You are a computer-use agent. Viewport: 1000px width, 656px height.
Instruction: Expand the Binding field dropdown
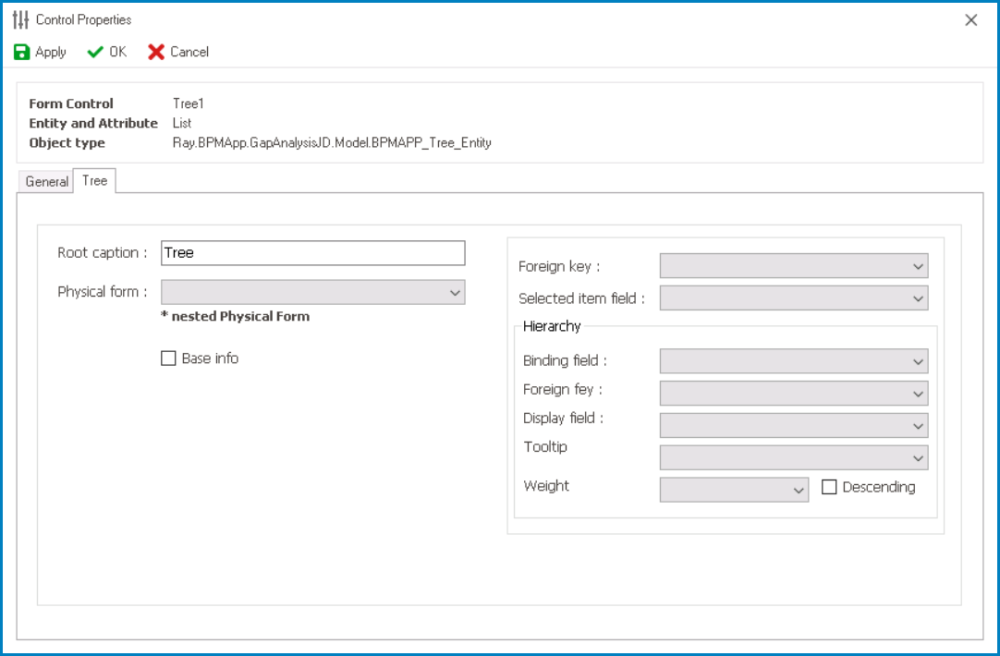793,361
